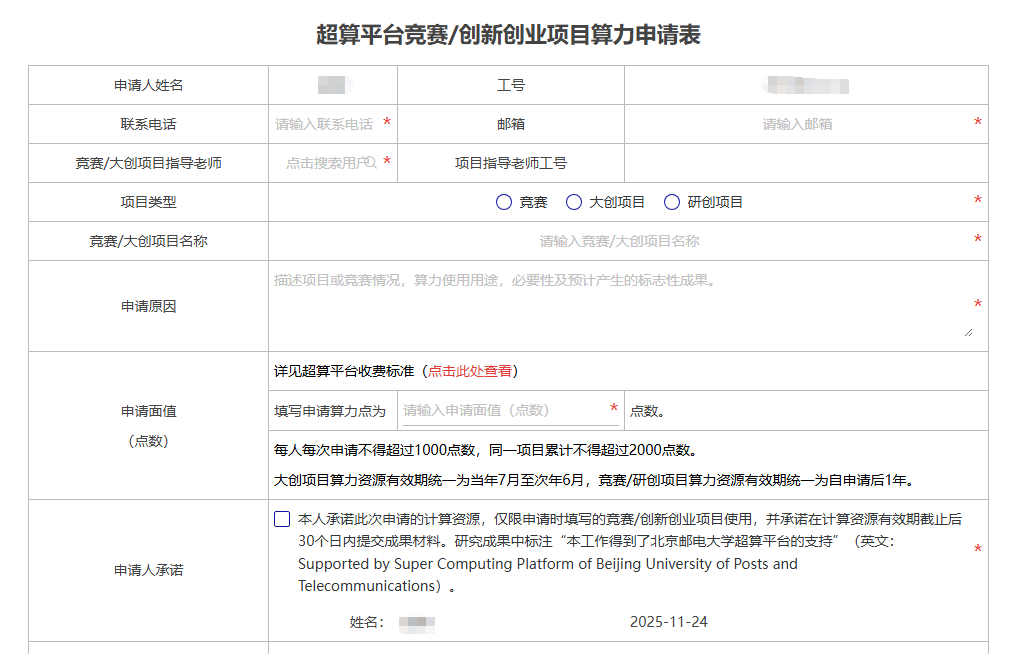Choose the 大创项目 project type
This screenshot has width=1010, height=654.
point(574,202)
